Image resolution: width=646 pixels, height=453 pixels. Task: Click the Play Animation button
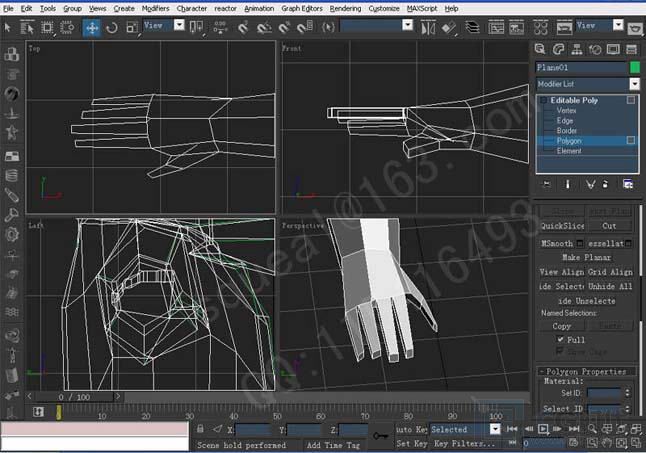(x=543, y=429)
